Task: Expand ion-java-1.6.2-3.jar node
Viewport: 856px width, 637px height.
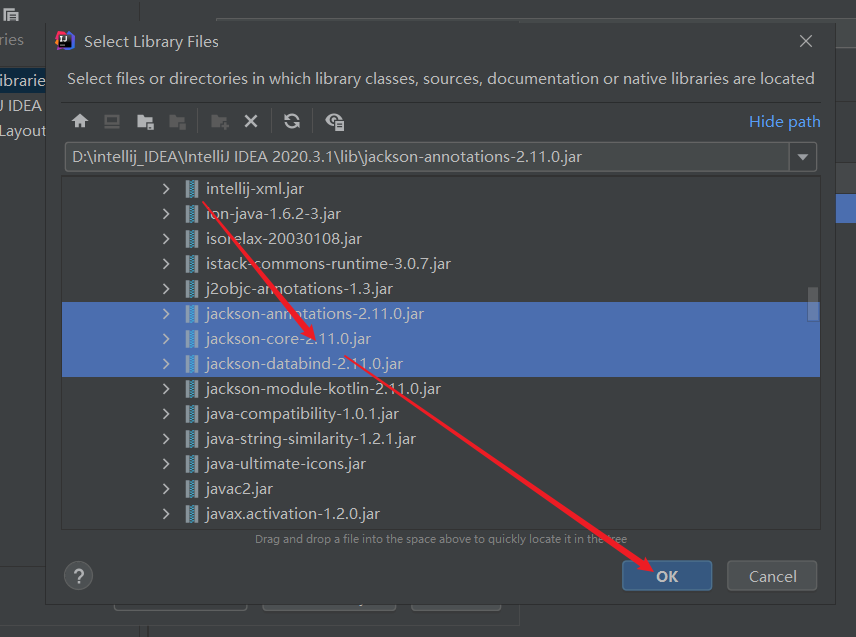Action: [166, 214]
